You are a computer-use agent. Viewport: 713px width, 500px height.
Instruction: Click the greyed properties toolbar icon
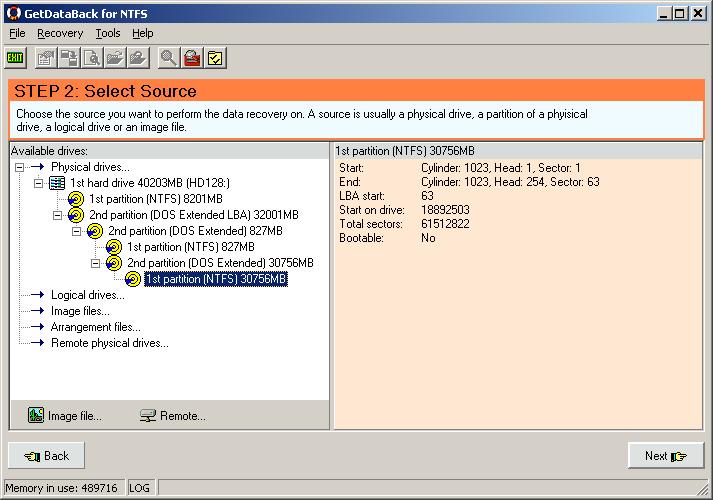click(x=46, y=58)
